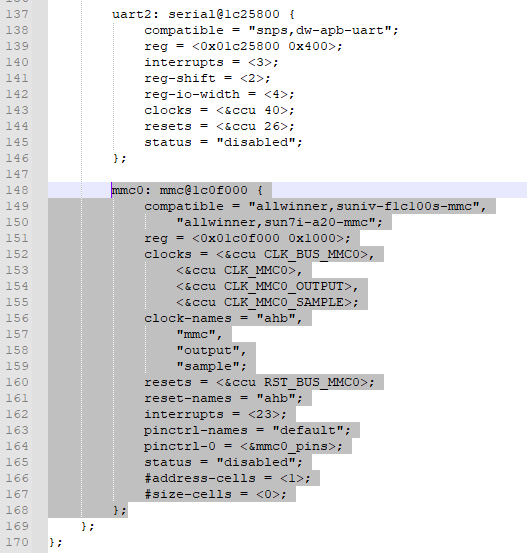The width and height of the screenshot is (527, 553).
Task: Click the reg-io-width property line
Action: tap(219, 95)
